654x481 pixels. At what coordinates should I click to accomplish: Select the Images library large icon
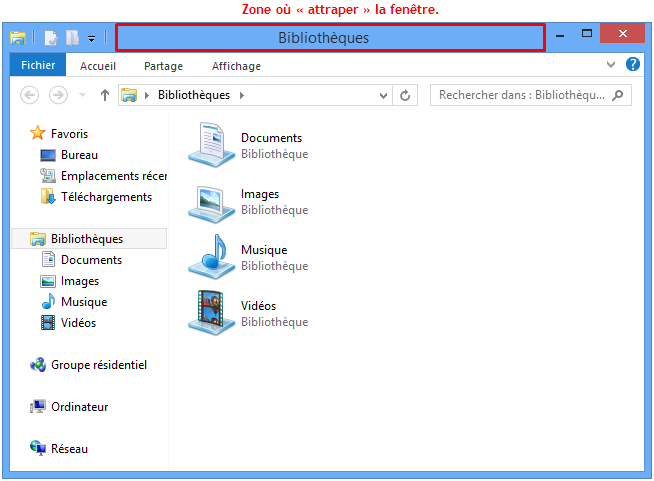[x=211, y=203]
